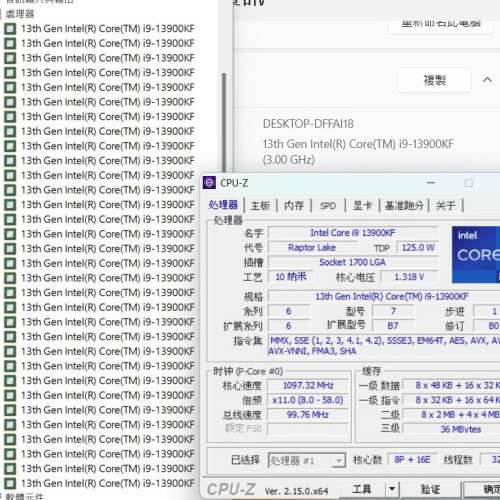Click the 验证 button in CPU-Z
The image size is (500, 500).
430,489
